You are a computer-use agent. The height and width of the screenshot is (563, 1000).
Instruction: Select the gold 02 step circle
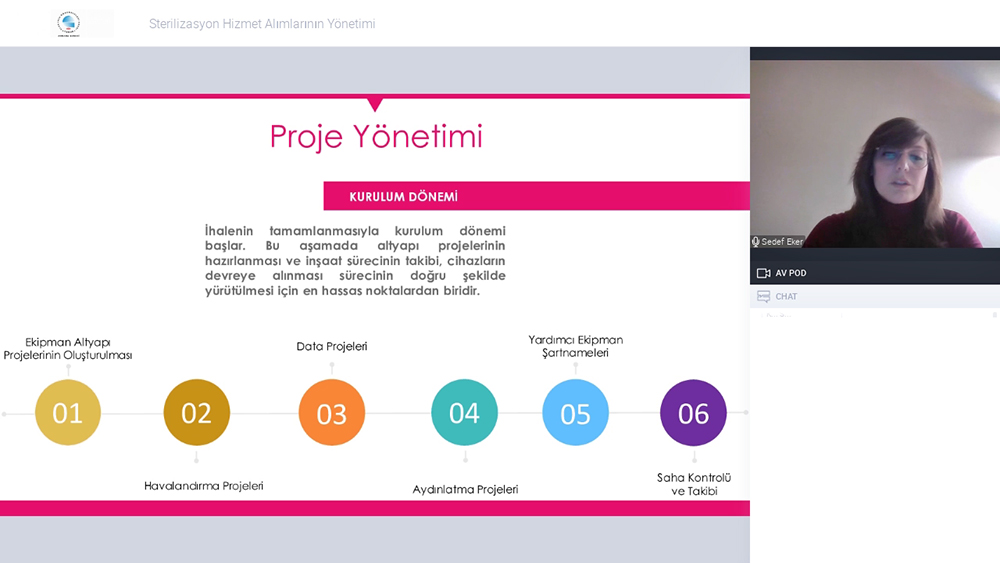196,413
